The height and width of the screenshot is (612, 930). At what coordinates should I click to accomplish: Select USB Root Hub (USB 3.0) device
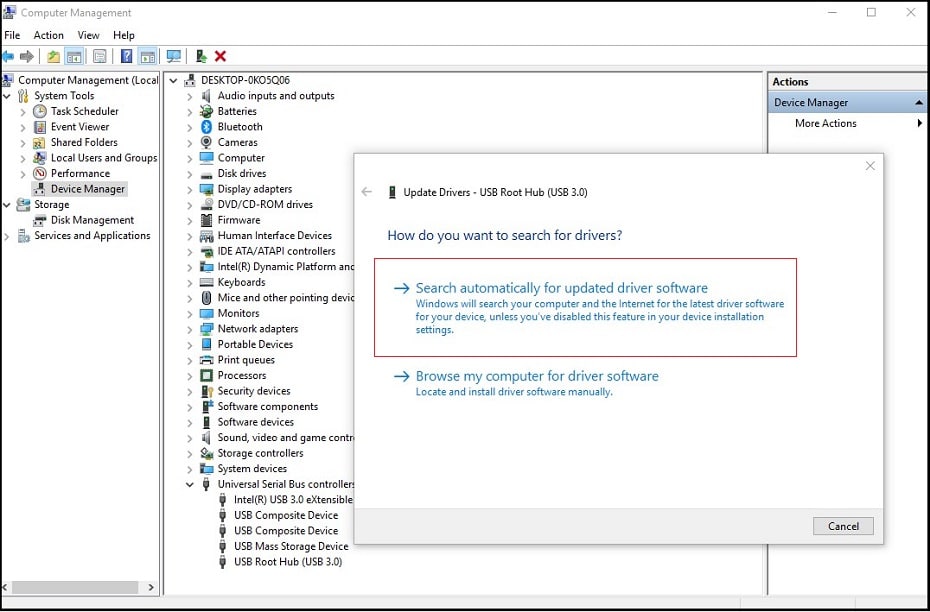click(x=288, y=562)
